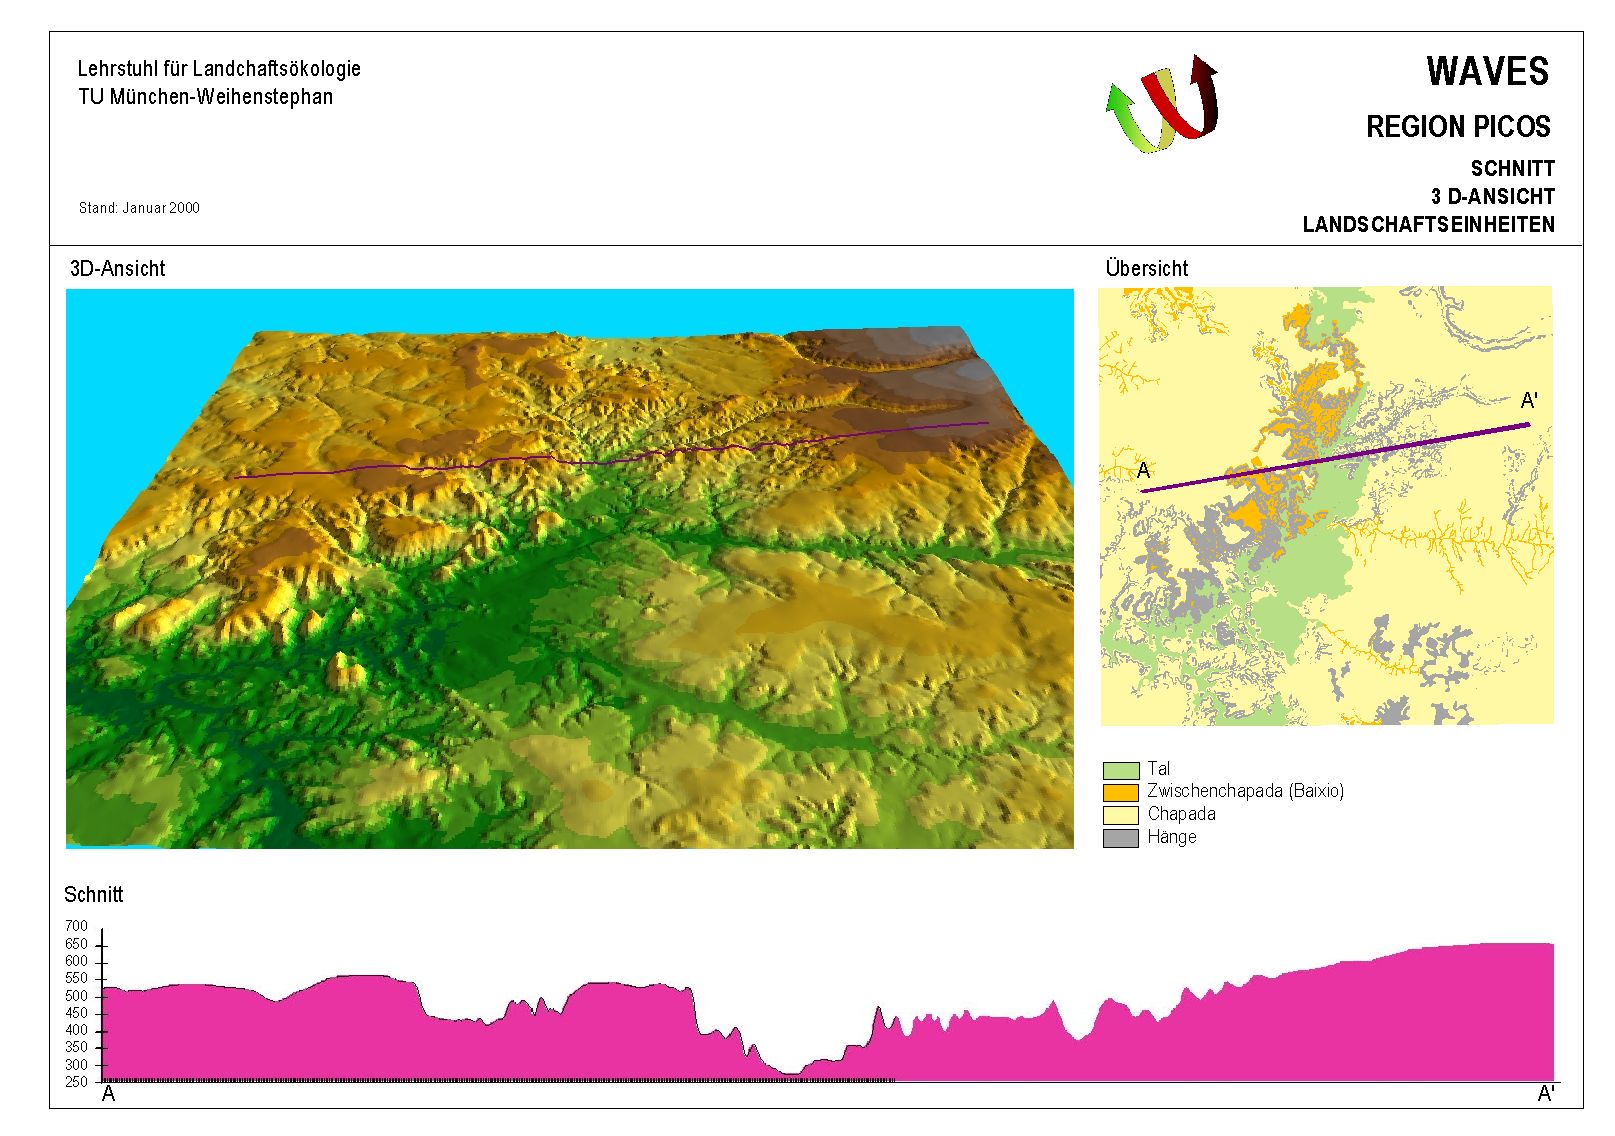Click the 'Tal' legend label
Image resolution: width=1615 pixels, height=1136 pixels.
tap(1158, 769)
